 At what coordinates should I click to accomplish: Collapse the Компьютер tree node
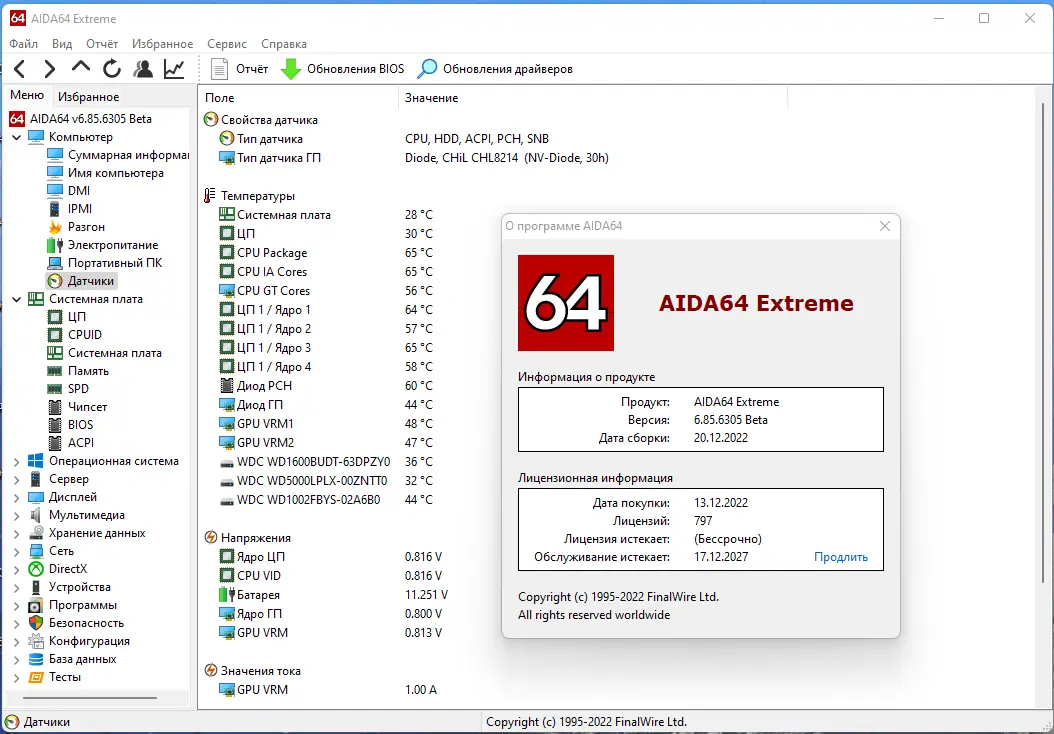[17, 137]
